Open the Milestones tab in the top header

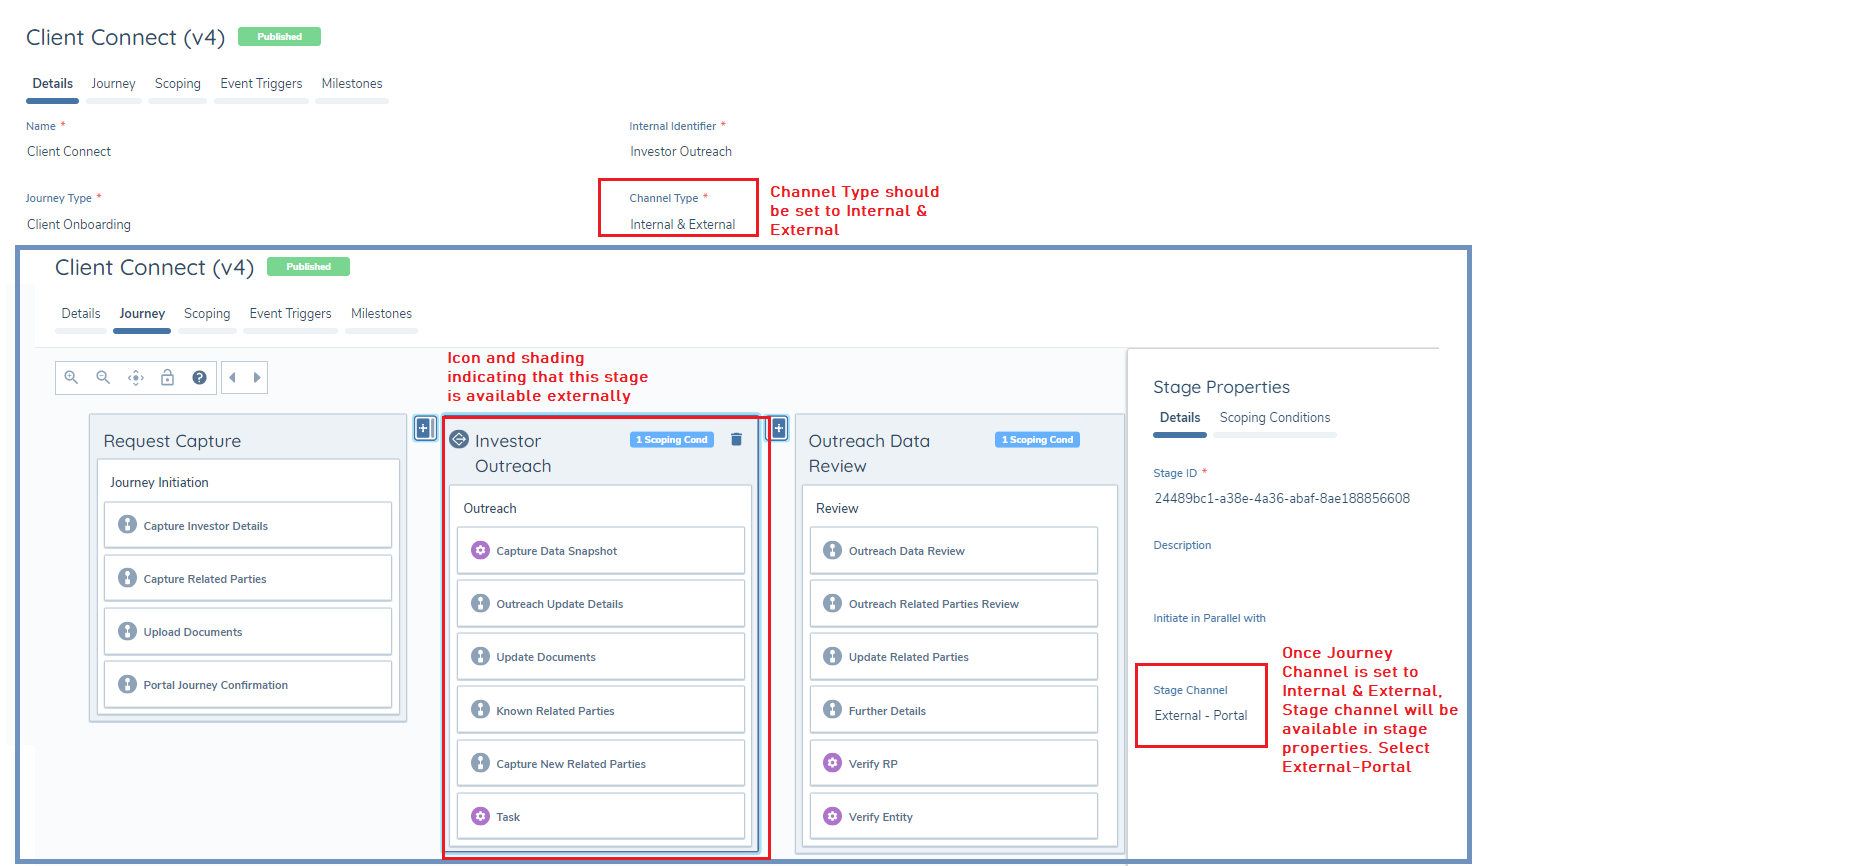tap(352, 84)
